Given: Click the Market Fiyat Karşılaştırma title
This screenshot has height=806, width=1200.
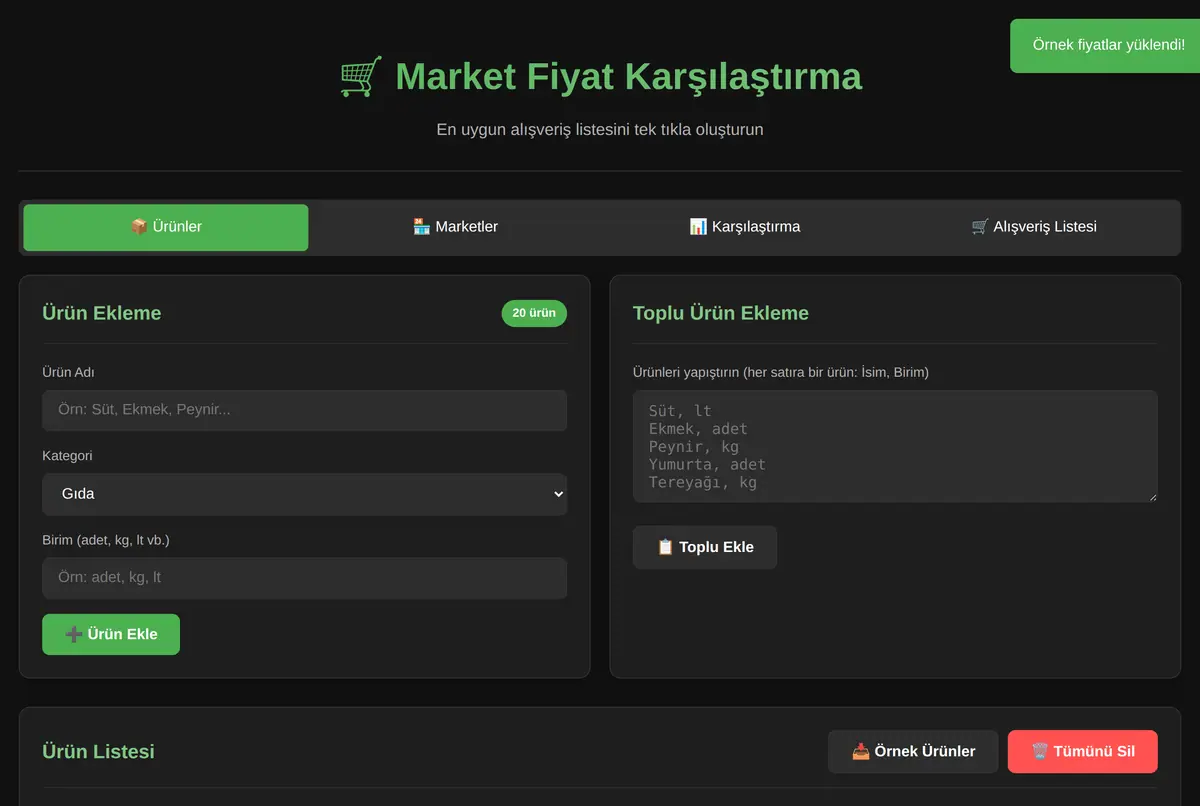Looking at the screenshot, I should [628, 76].
